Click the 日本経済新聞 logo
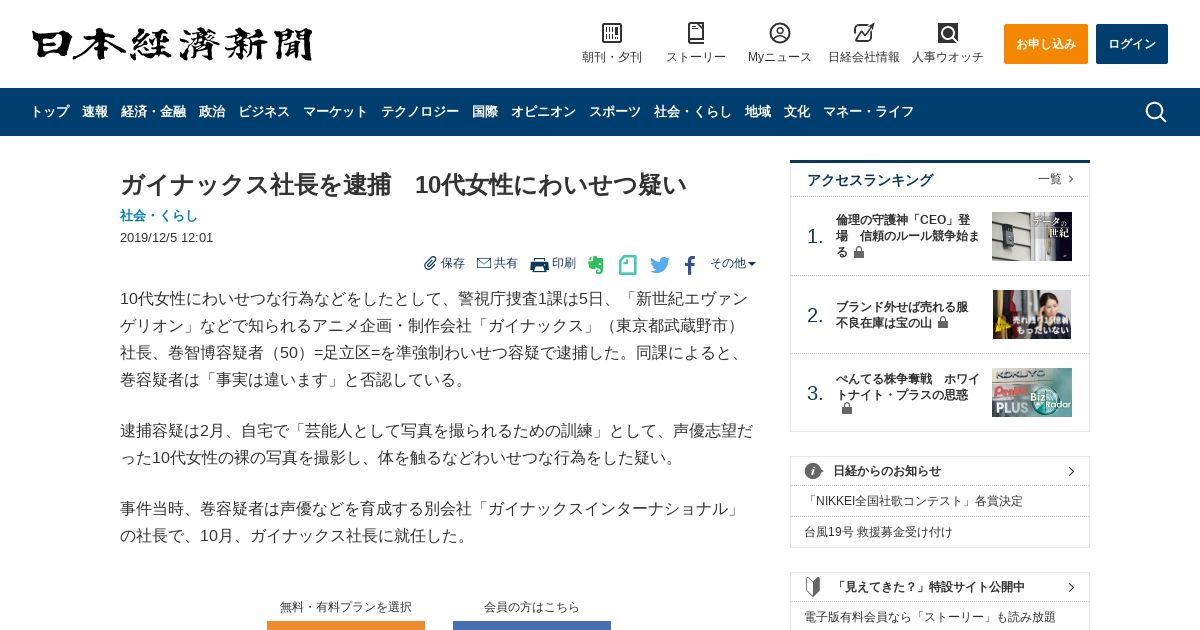Image resolution: width=1200 pixels, height=630 pixels. pyautogui.click(x=172, y=44)
